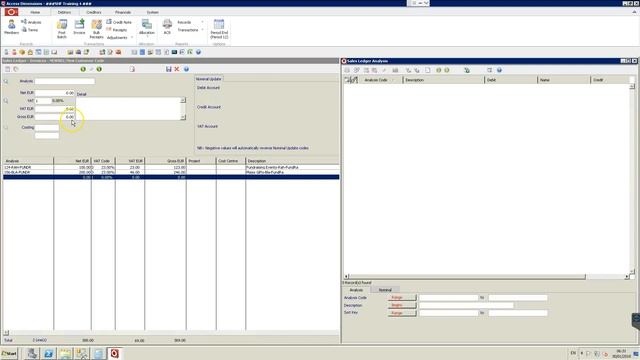This screenshot has height=360, width=640.
Task: Click the ACR printer icon
Action: [167, 27]
